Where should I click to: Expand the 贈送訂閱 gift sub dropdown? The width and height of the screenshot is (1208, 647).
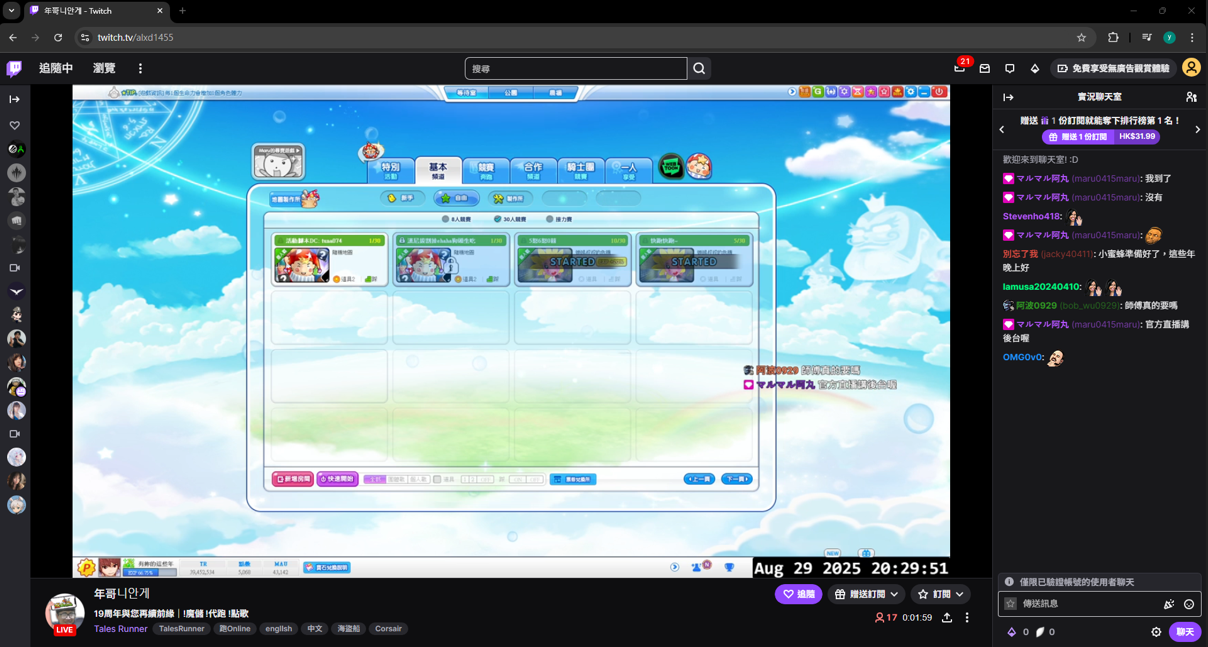(x=866, y=594)
